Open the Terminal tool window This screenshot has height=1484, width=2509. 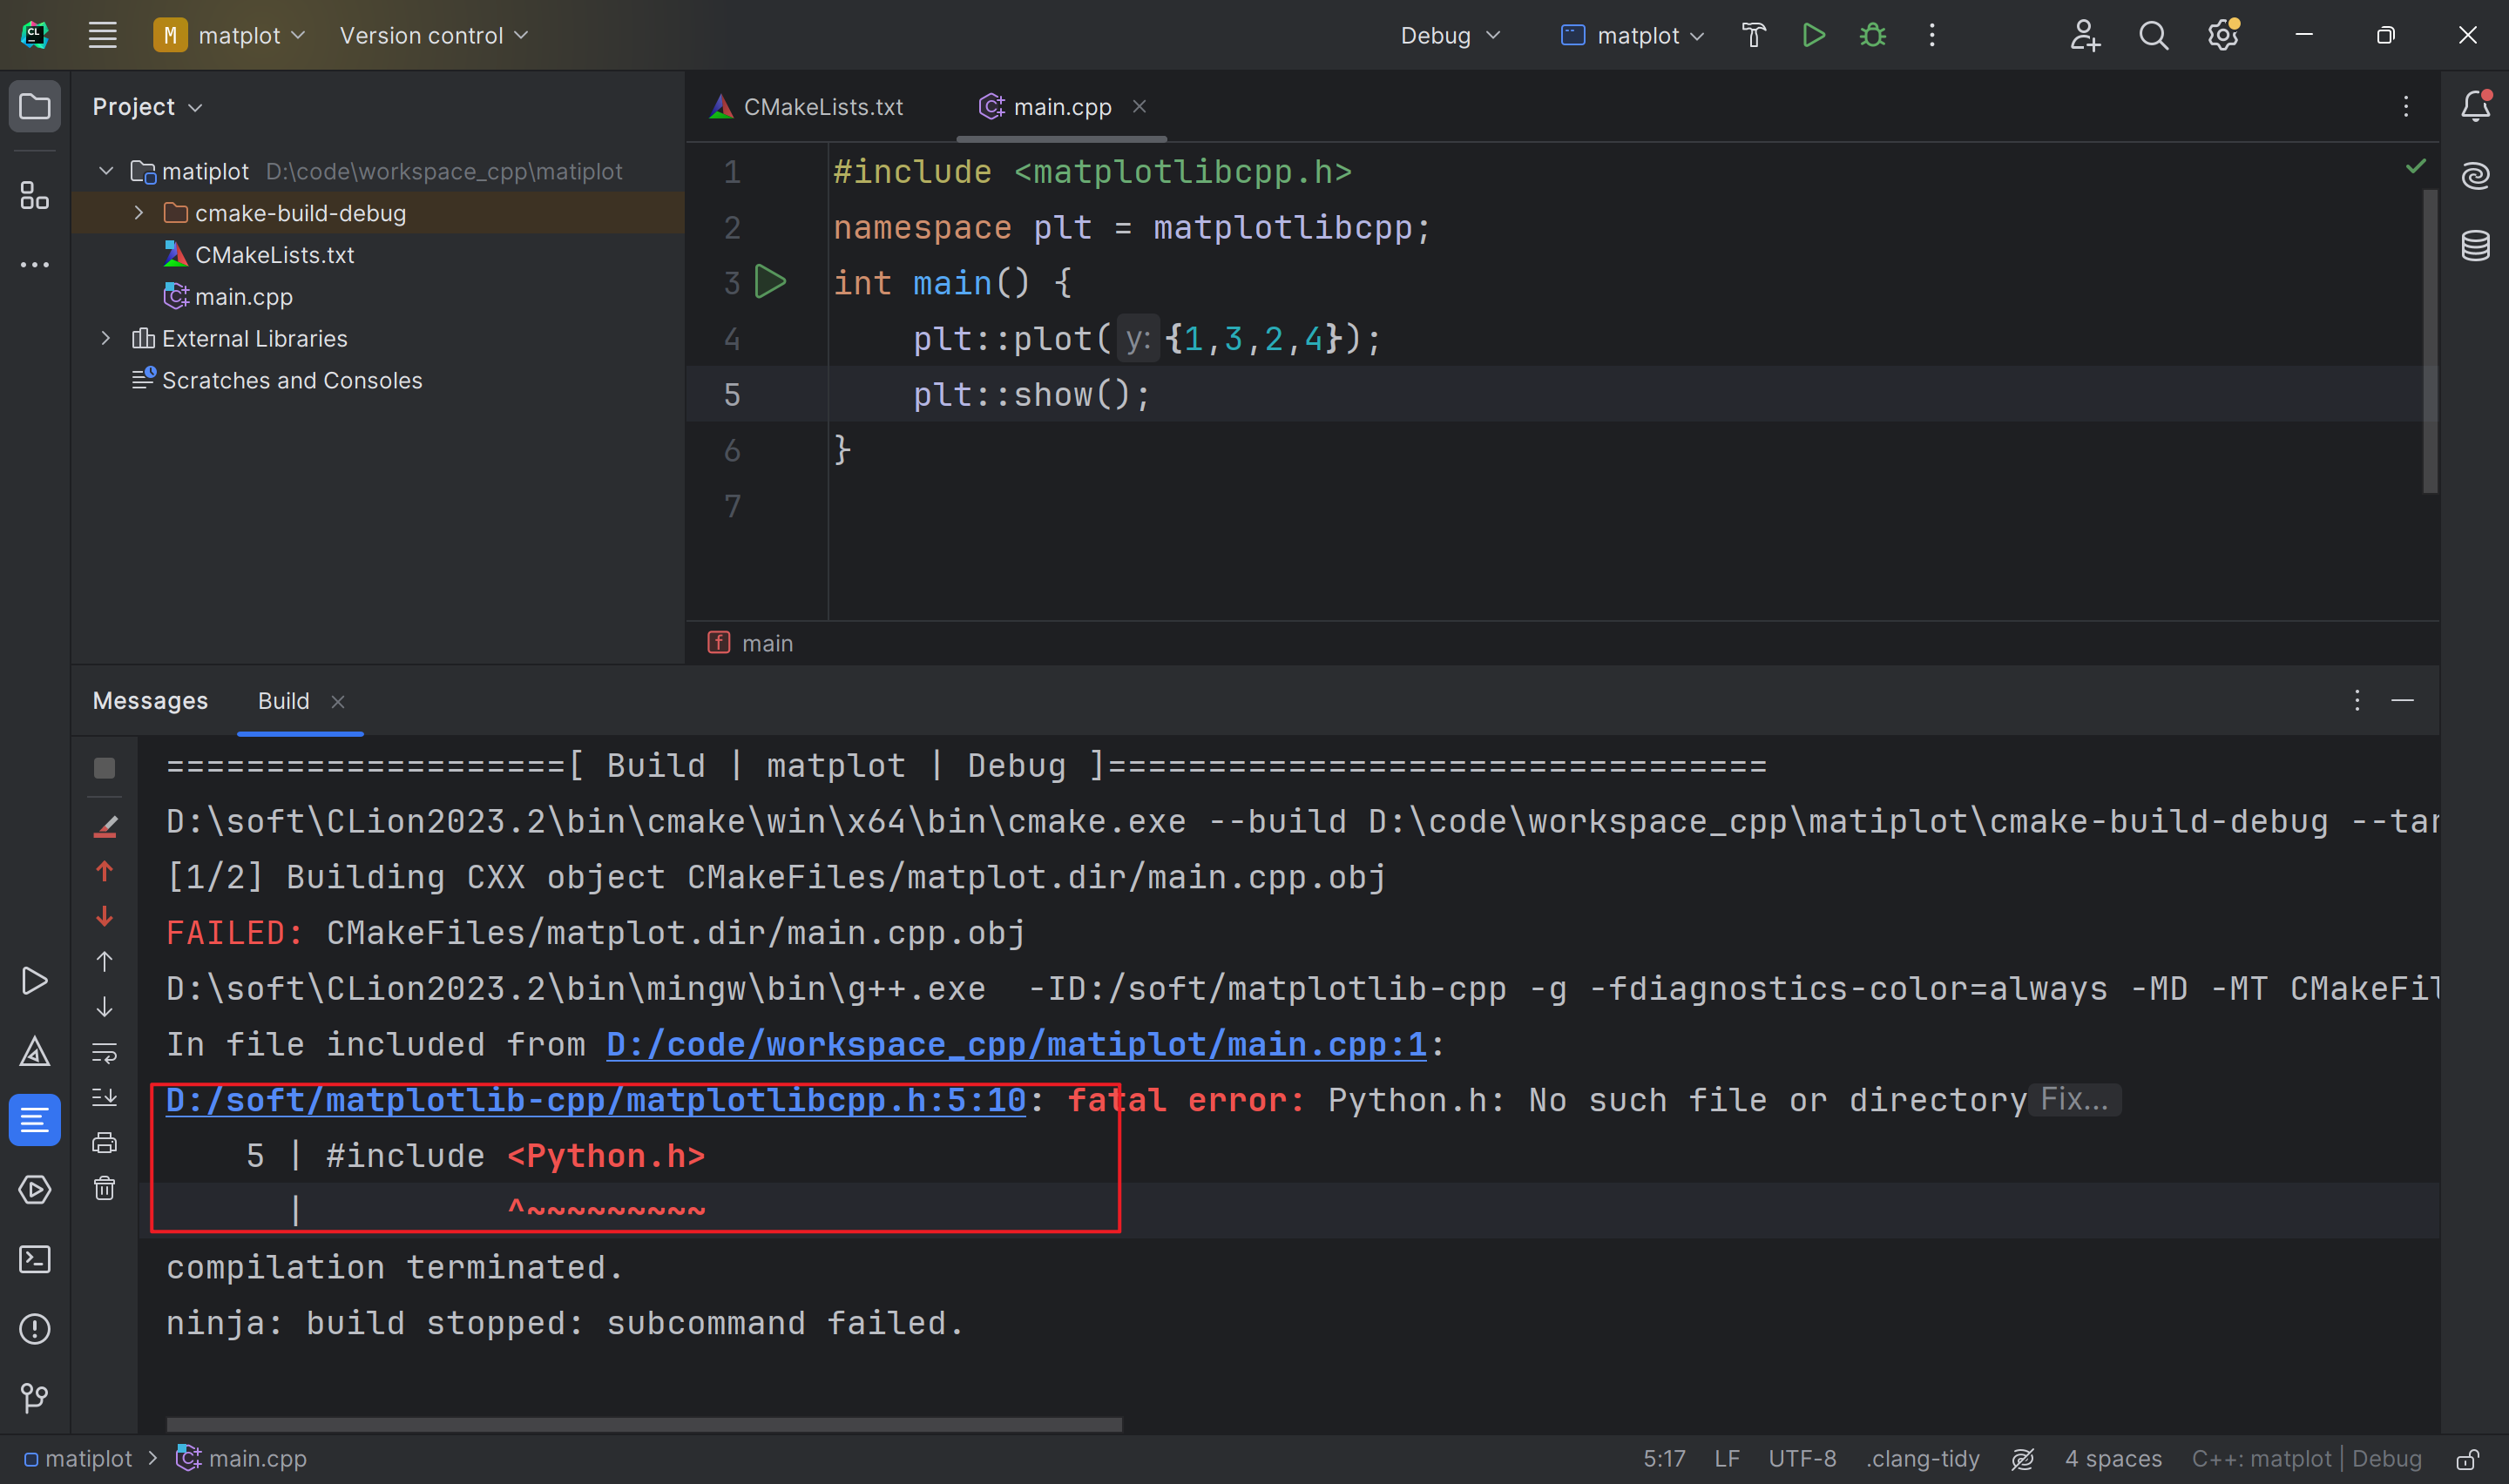pos(35,1258)
